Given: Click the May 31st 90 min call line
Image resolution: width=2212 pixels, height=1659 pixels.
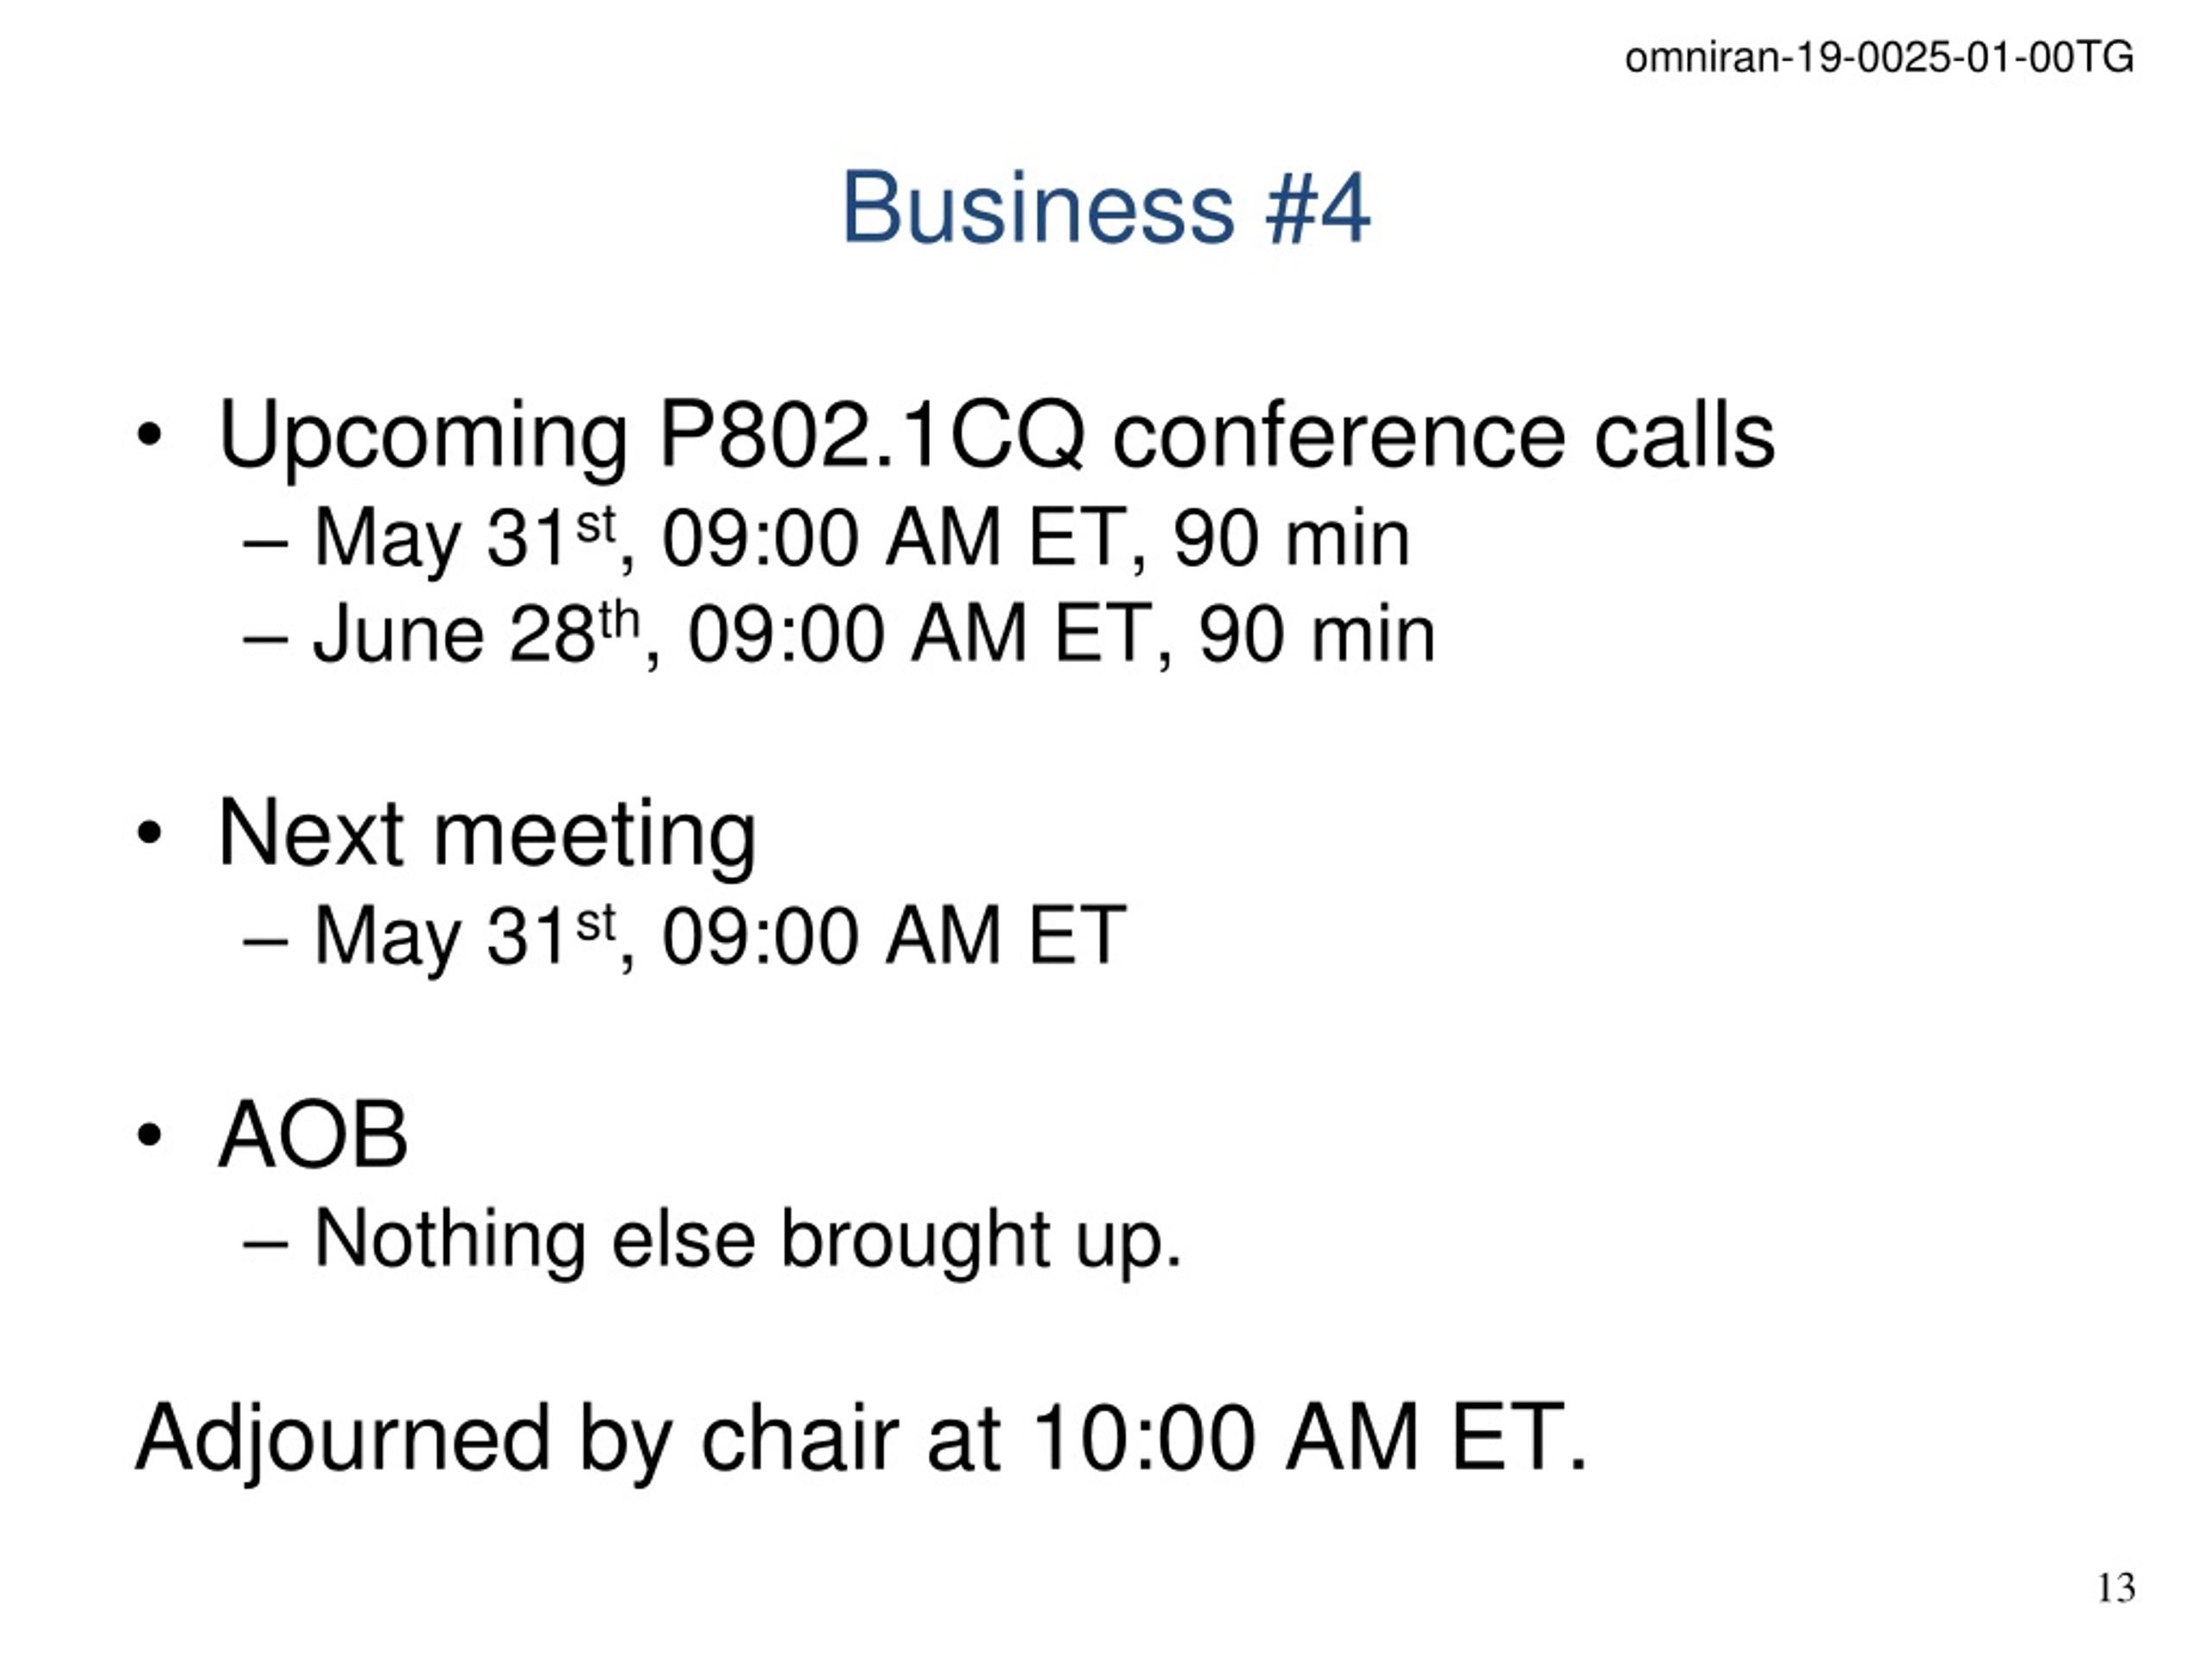Looking at the screenshot, I should click(861, 541).
